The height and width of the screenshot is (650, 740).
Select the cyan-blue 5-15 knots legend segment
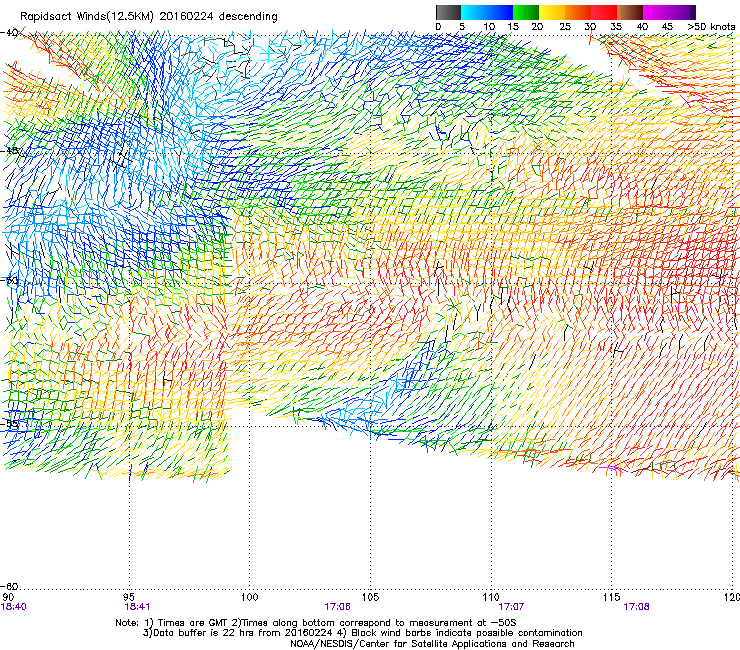[487, 12]
